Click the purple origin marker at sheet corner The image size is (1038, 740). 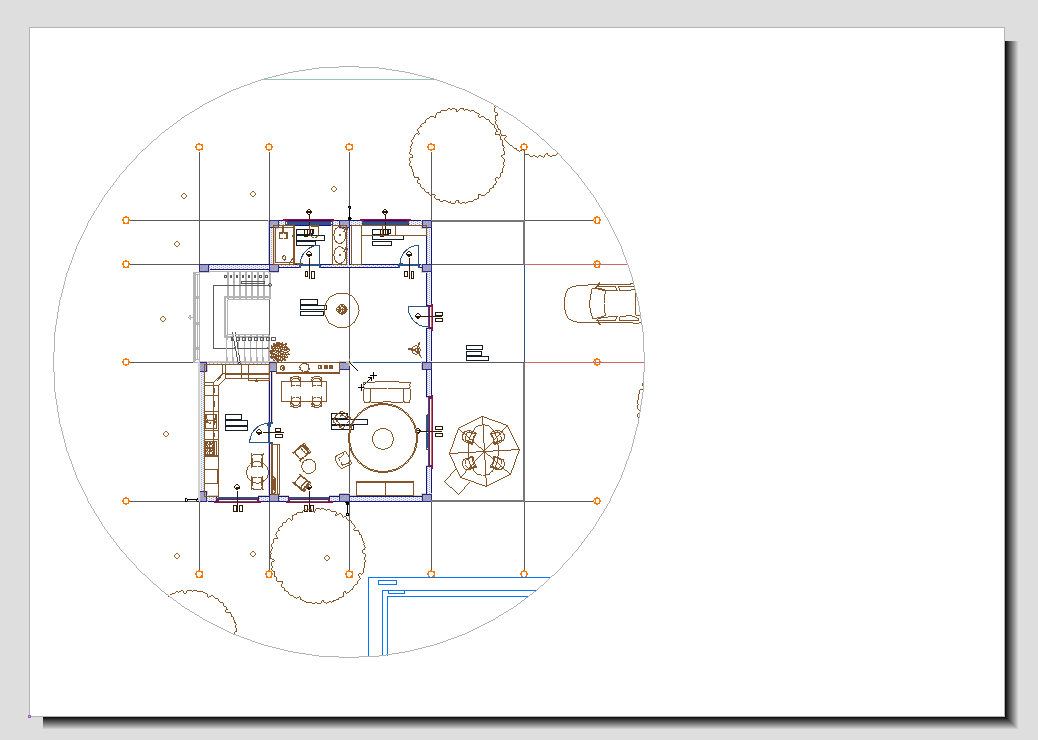29,716
